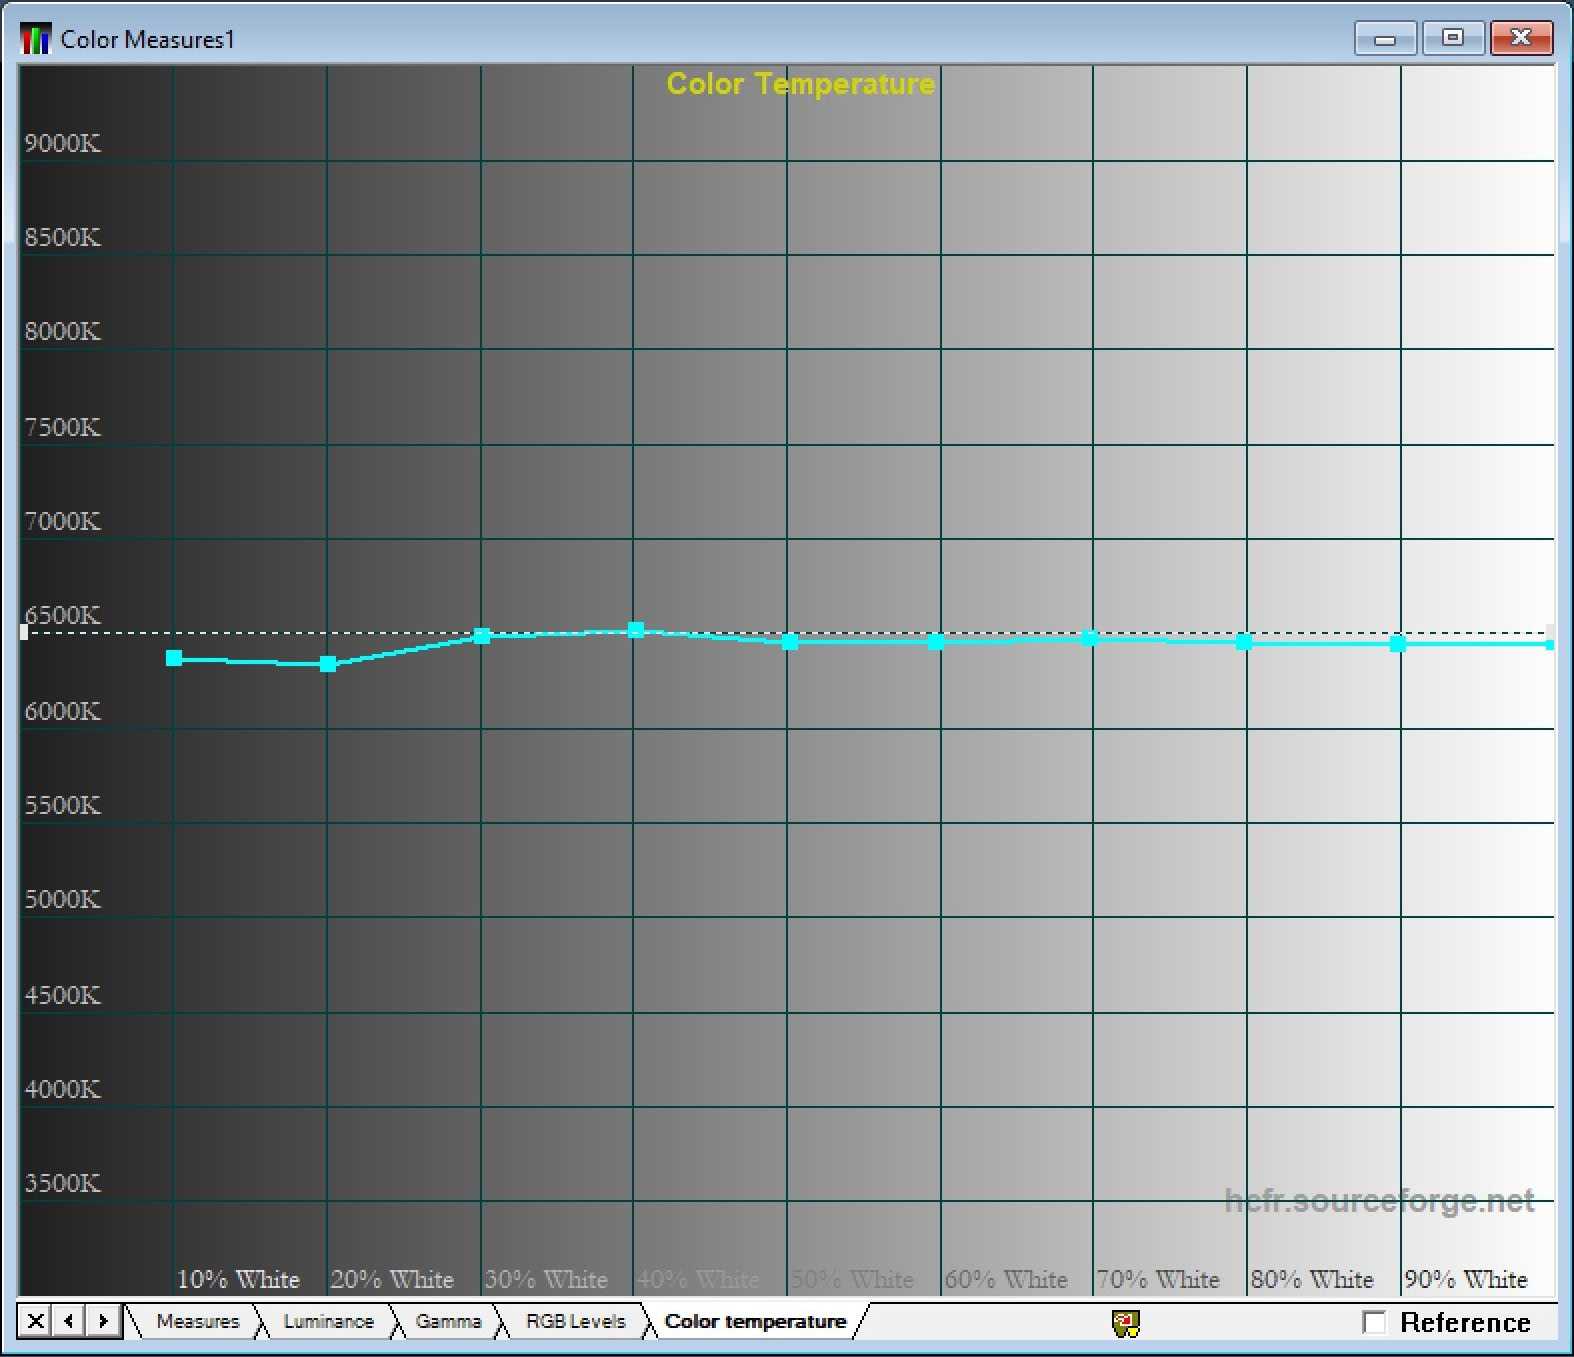Maximize the Color Measures1 window
This screenshot has height=1357, width=1574.
tap(1453, 38)
